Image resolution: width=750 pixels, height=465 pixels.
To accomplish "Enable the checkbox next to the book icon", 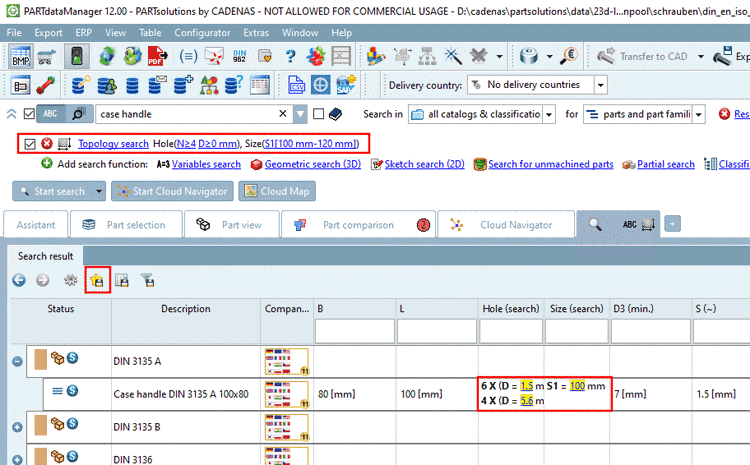I will 318,114.
